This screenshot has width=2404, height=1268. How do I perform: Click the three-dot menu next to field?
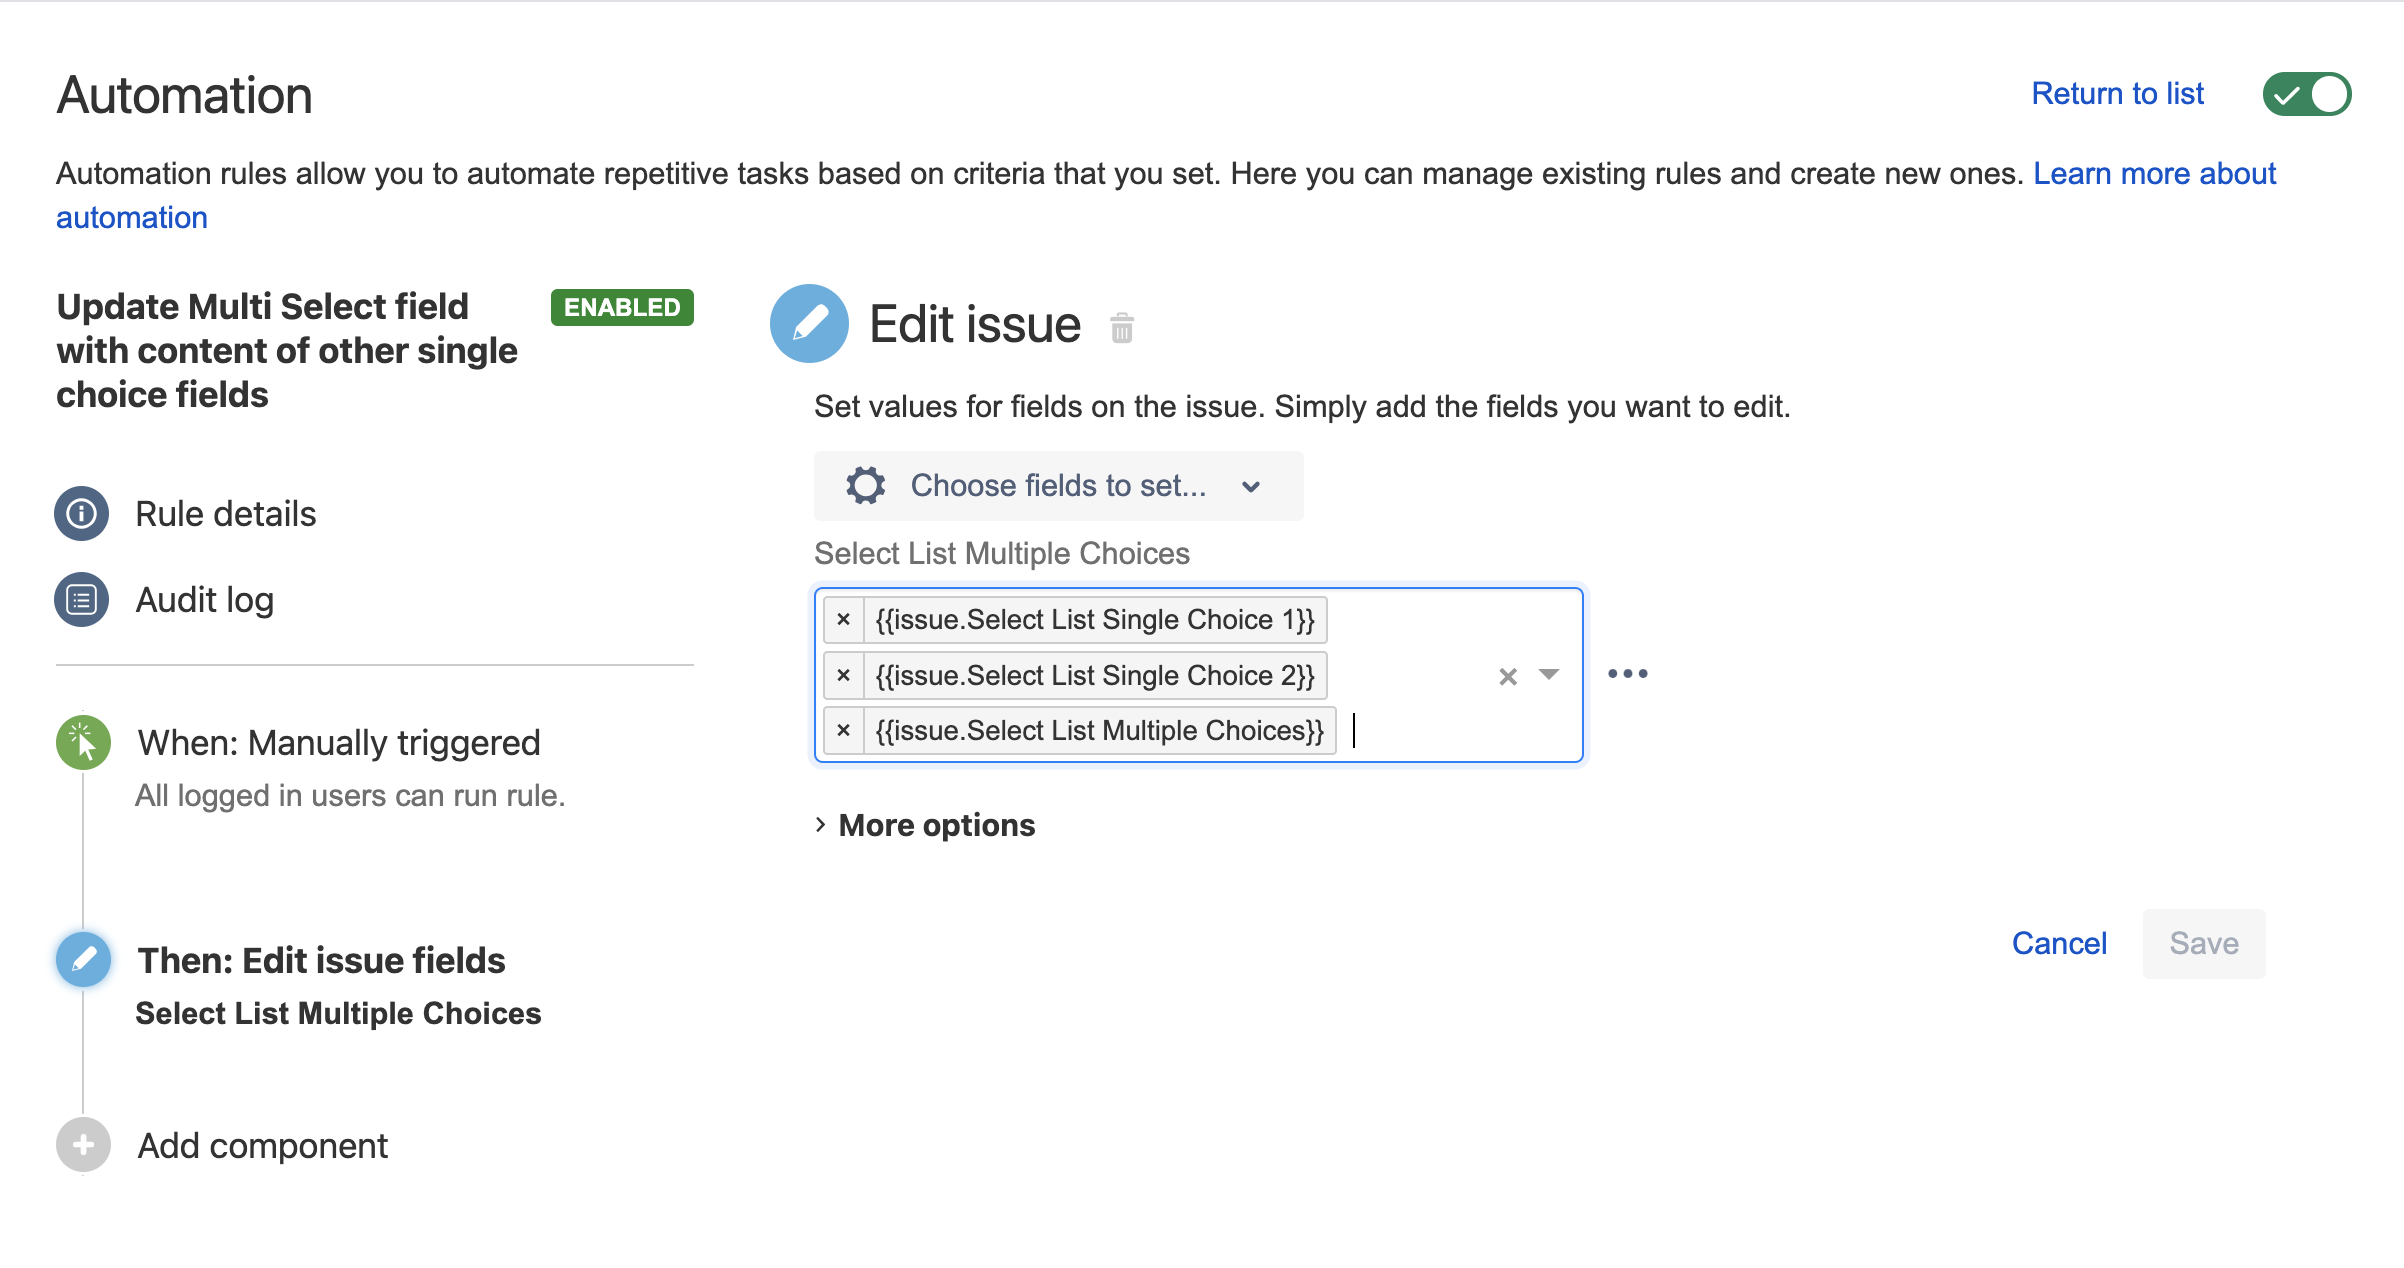(x=1628, y=674)
